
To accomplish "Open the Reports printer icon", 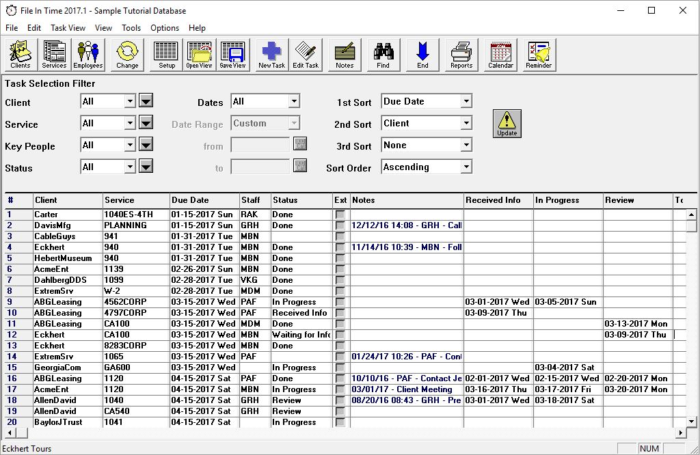I will tap(461, 54).
